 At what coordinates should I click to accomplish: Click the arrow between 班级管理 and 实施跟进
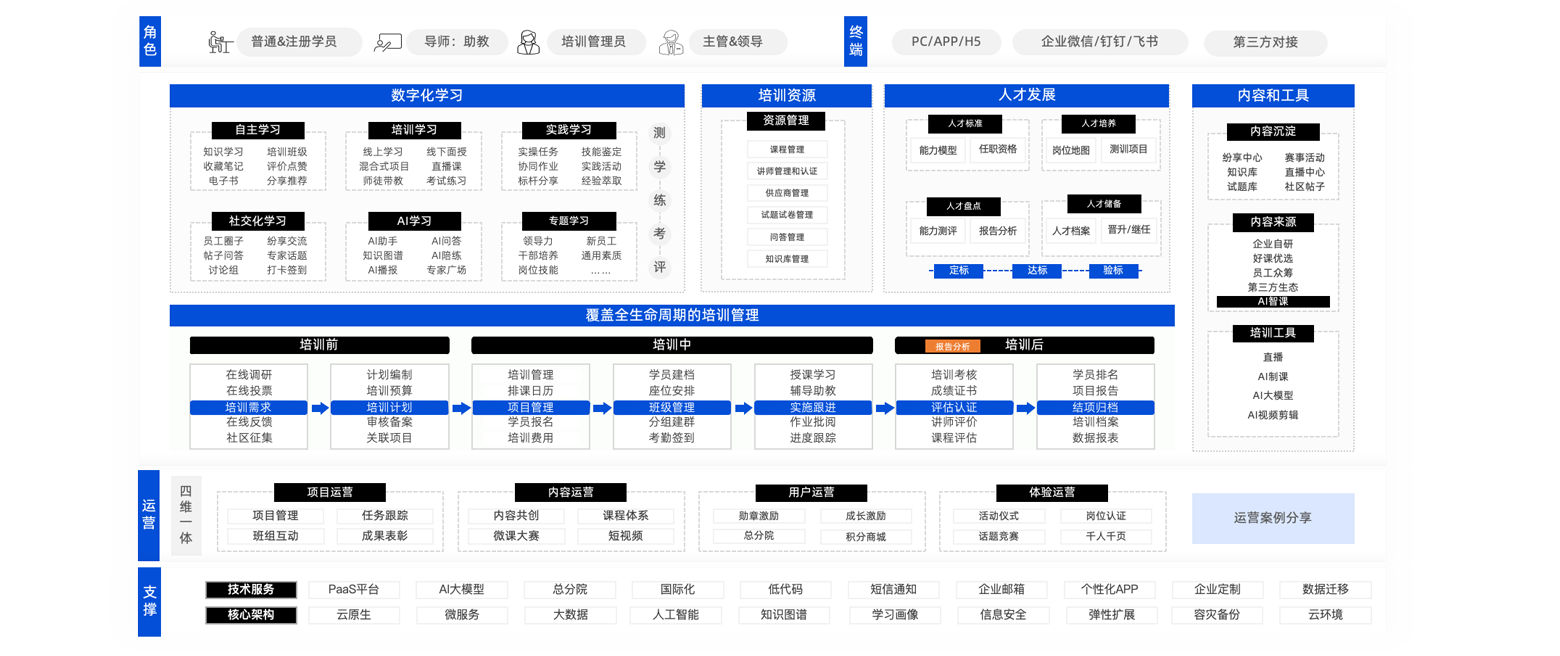743,408
